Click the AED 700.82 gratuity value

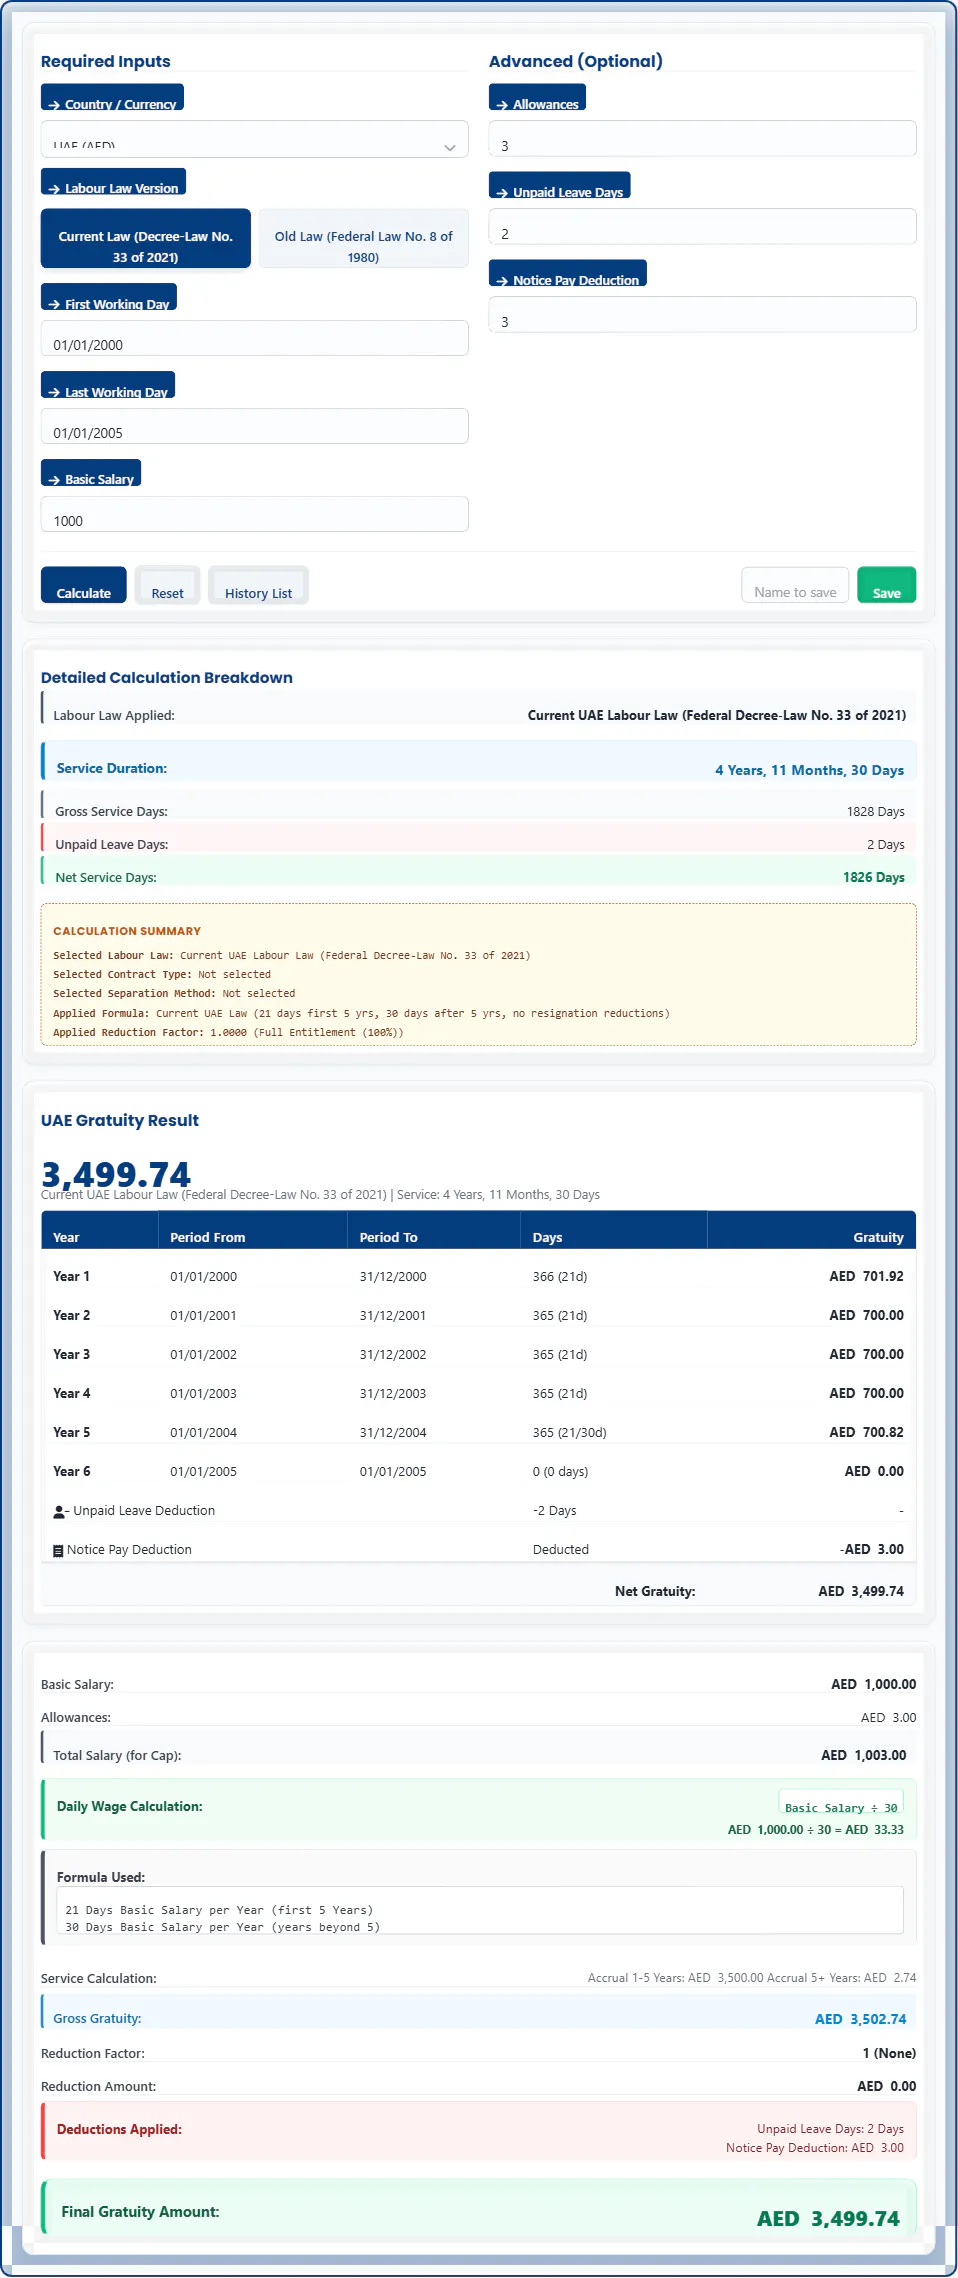[866, 1432]
